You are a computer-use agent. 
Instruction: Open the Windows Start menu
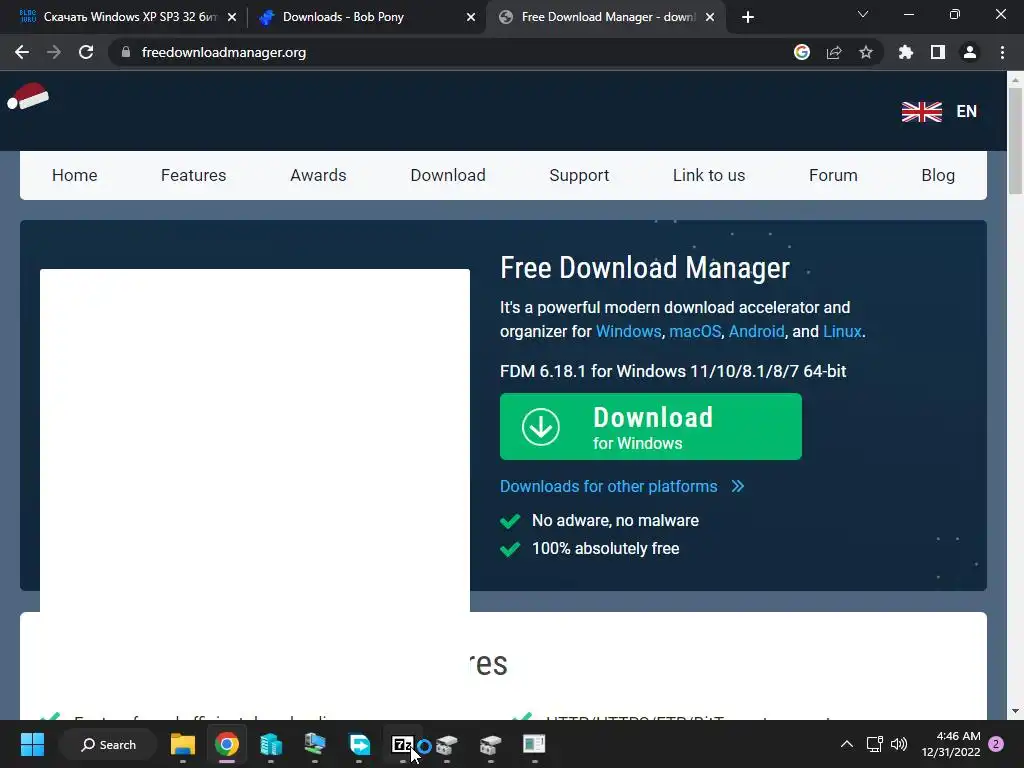click(x=32, y=744)
